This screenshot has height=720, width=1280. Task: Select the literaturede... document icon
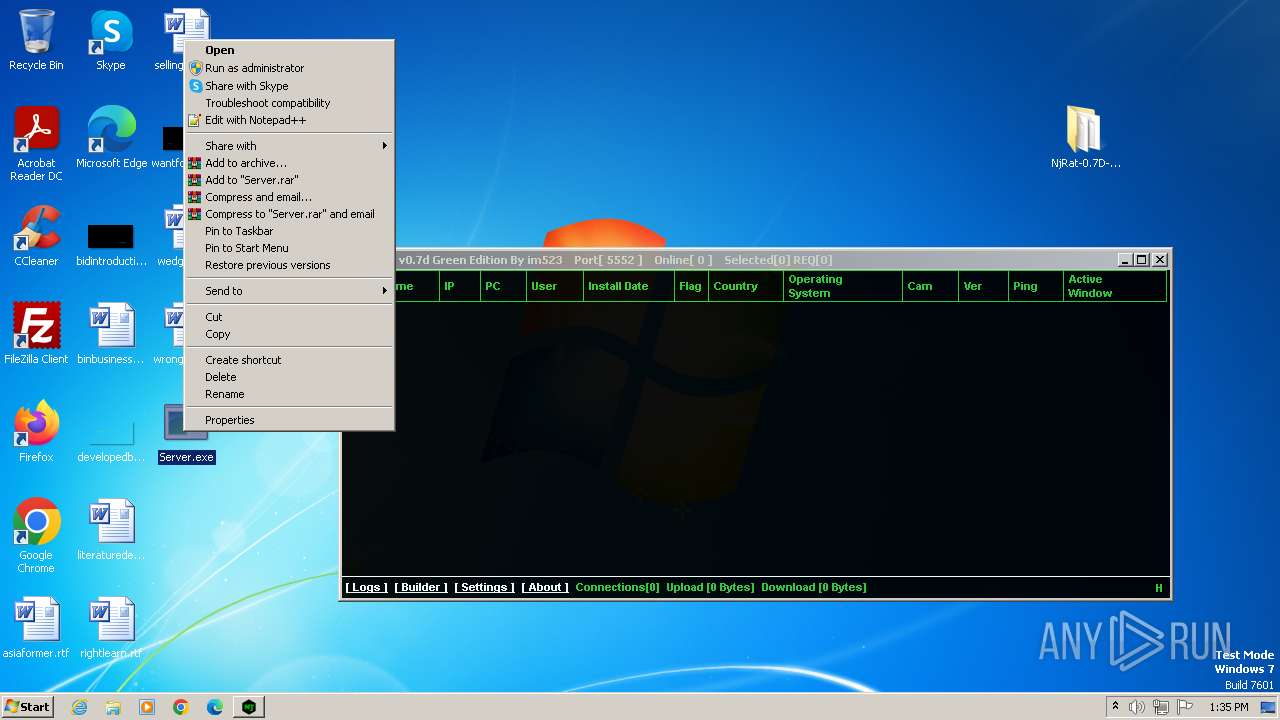[111, 530]
